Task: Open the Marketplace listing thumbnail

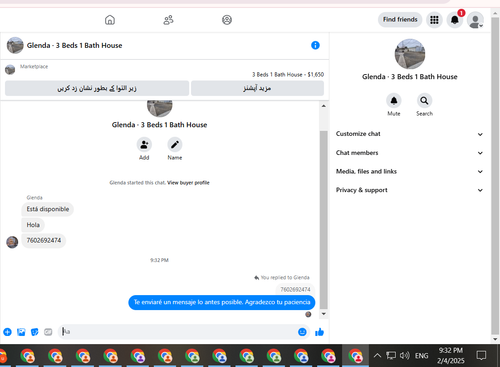Action: point(10,69)
